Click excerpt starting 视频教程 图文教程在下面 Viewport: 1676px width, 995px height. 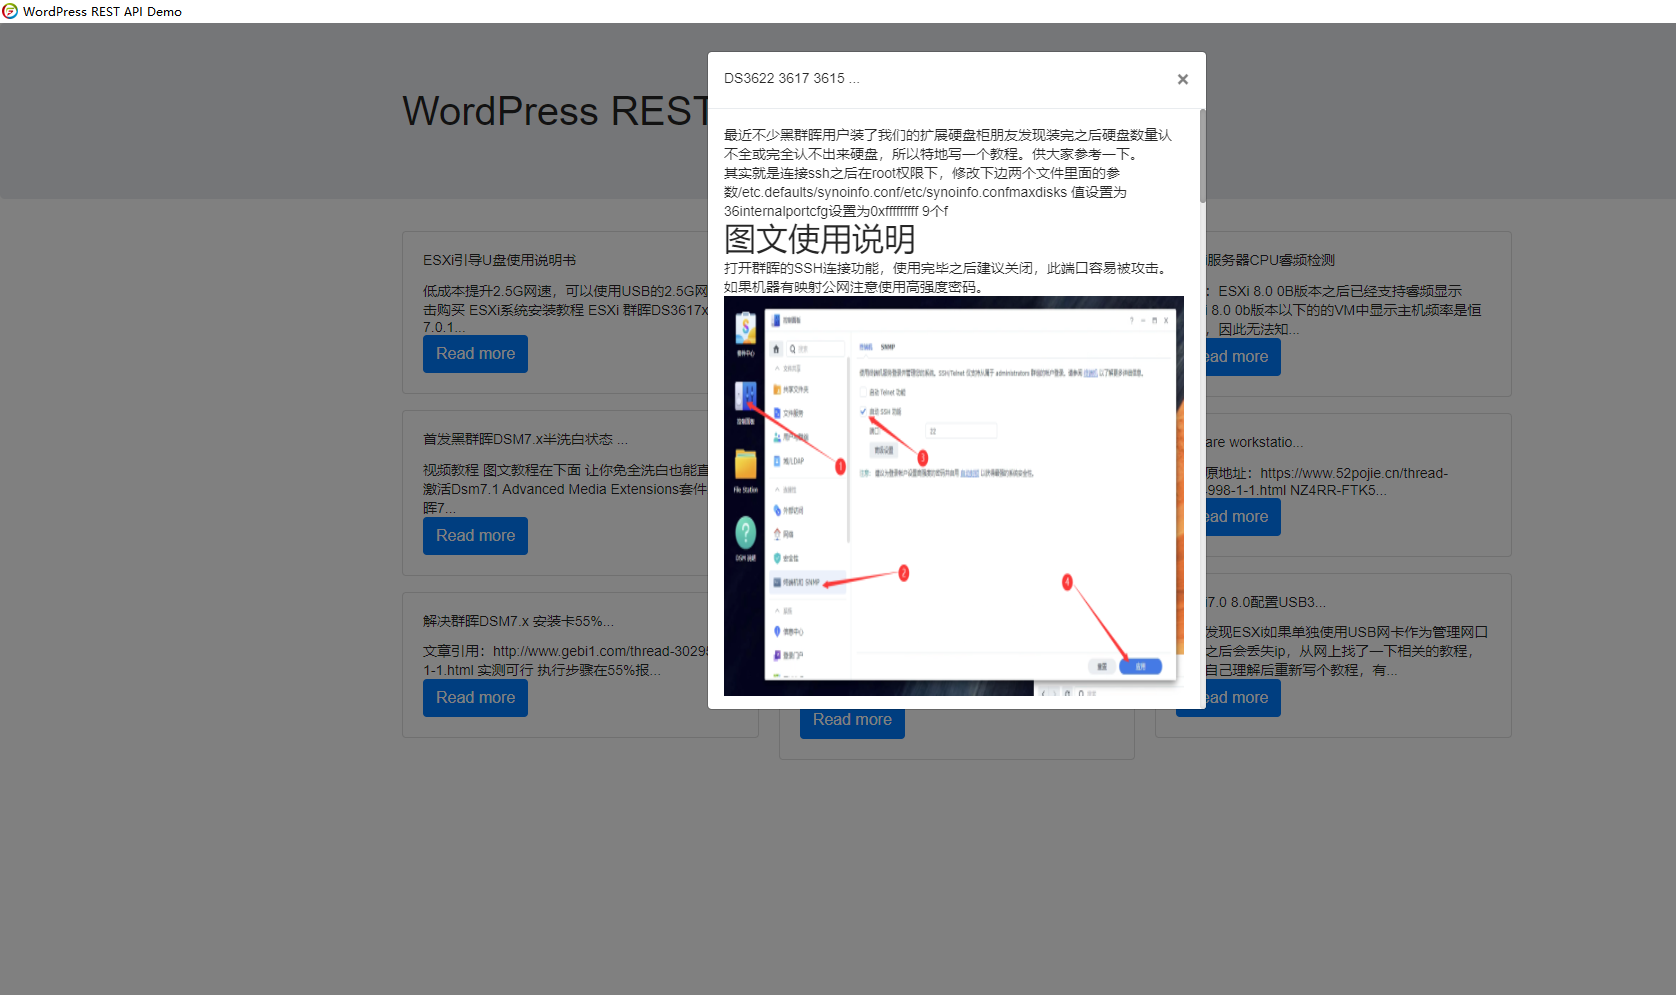(x=565, y=489)
